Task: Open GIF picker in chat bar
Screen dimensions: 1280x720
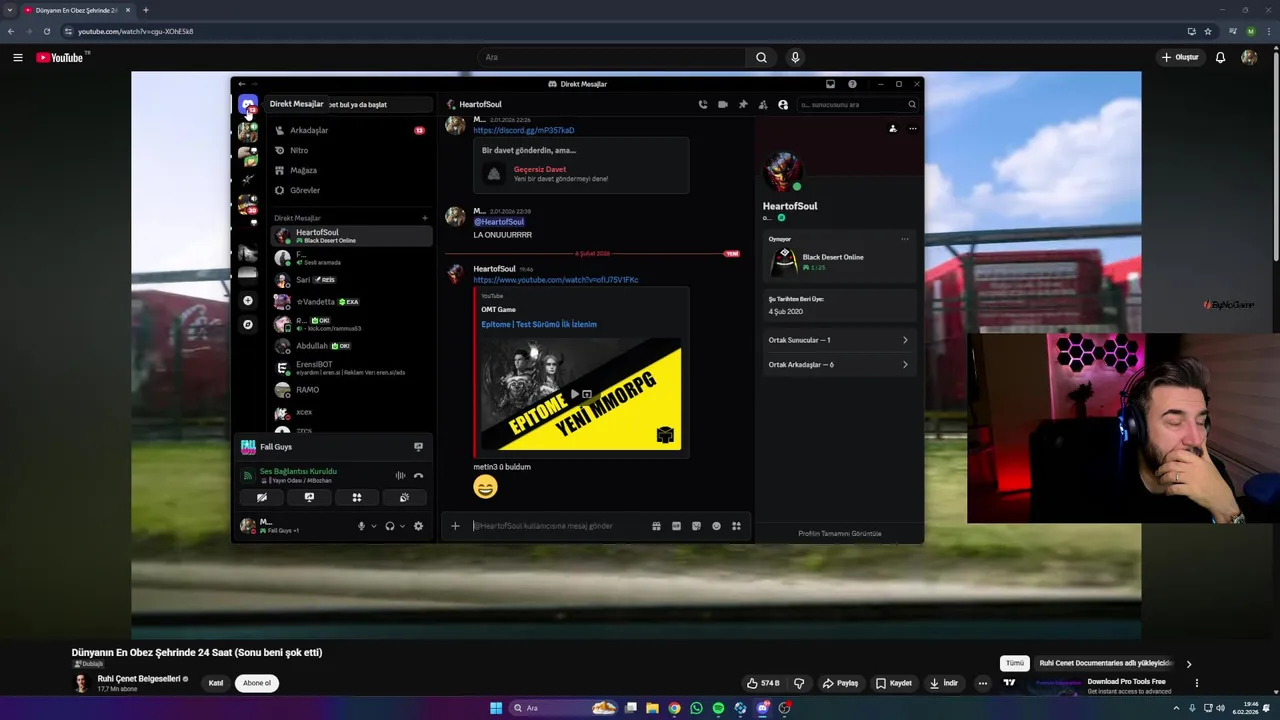Action: point(676,526)
